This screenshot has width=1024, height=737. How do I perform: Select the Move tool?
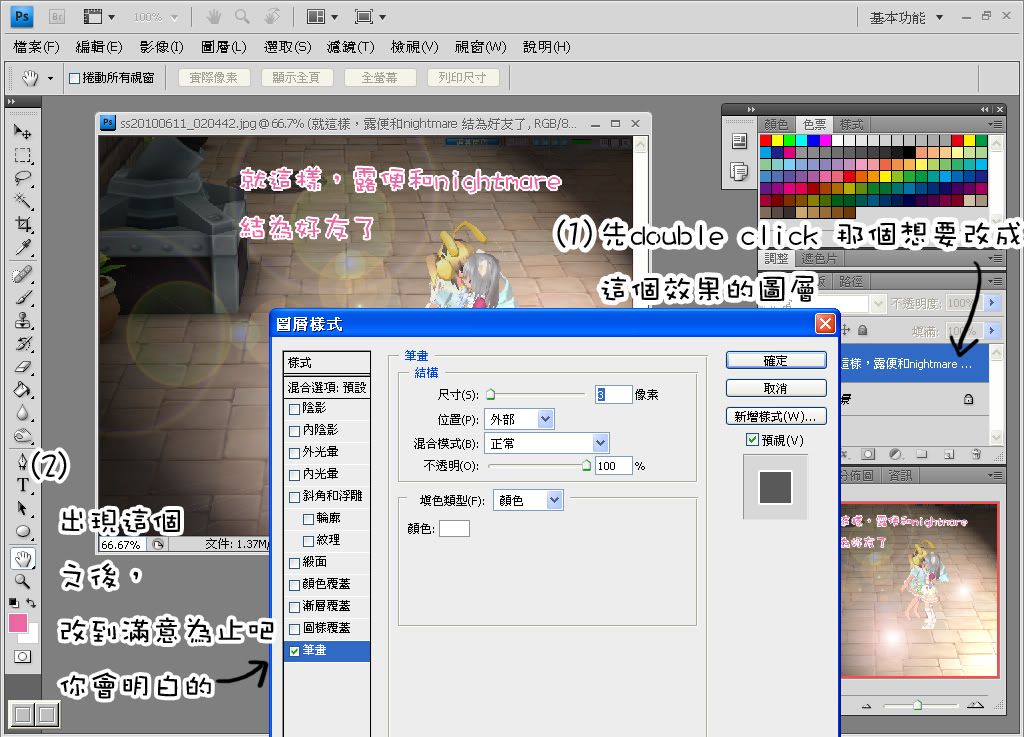click(22, 132)
